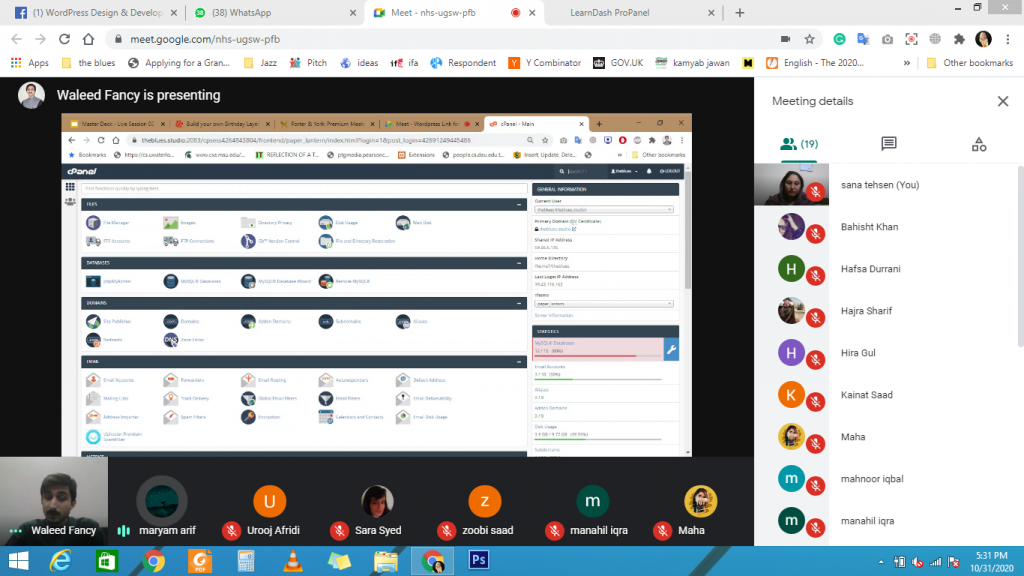
Task: Close the Meeting details panel
Action: click(1002, 101)
